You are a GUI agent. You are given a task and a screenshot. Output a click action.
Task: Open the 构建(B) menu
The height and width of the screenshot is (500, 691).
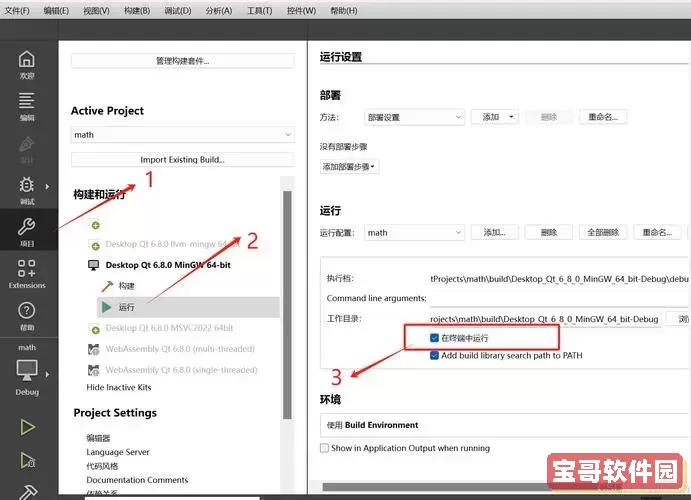(x=137, y=11)
